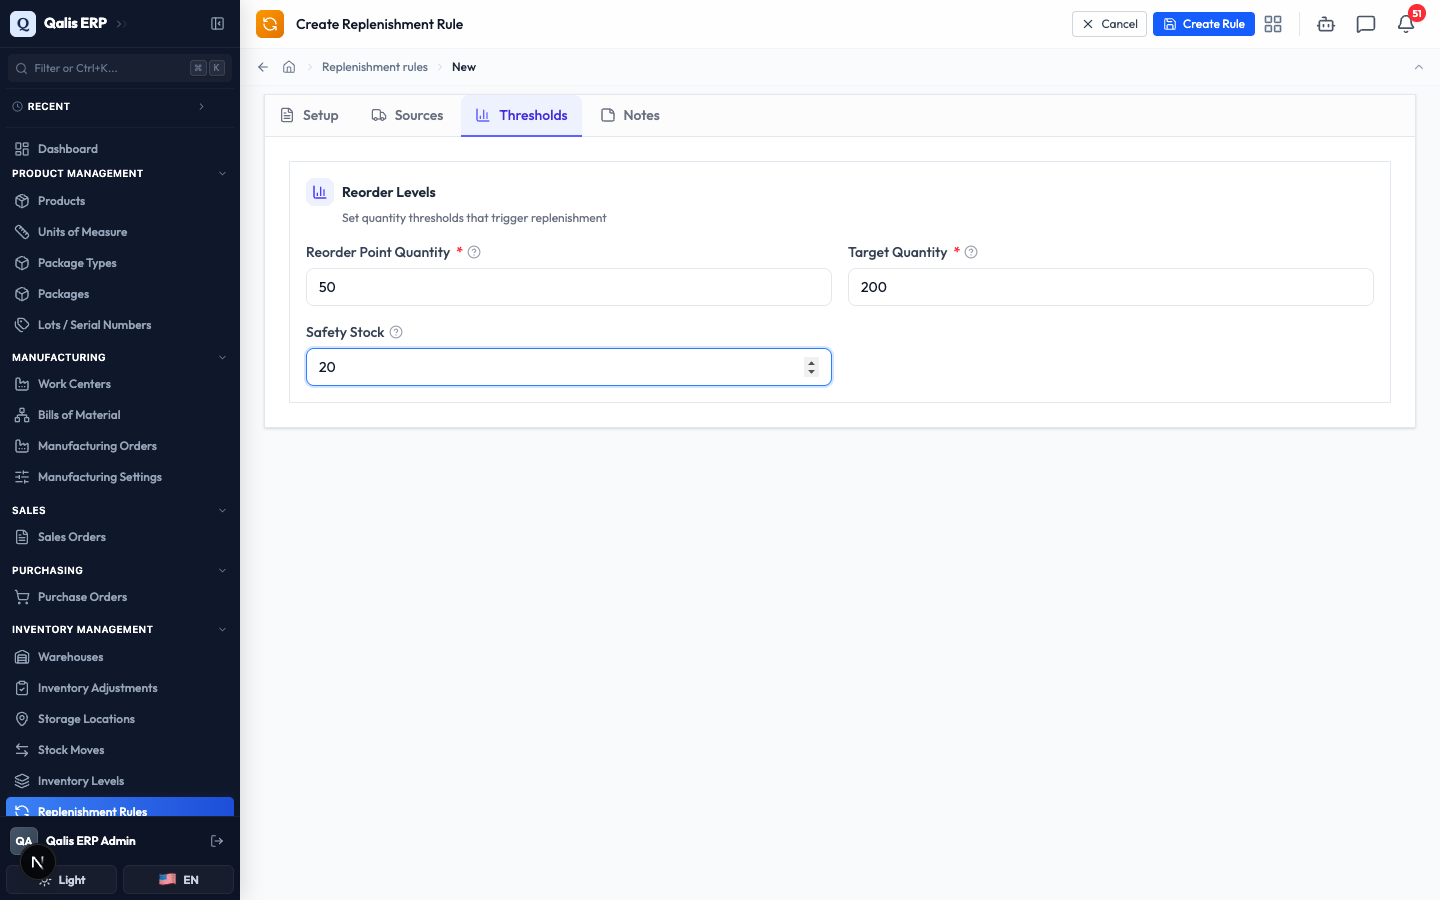
Task: Go back using the arrow icon
Action: (263, 67)
